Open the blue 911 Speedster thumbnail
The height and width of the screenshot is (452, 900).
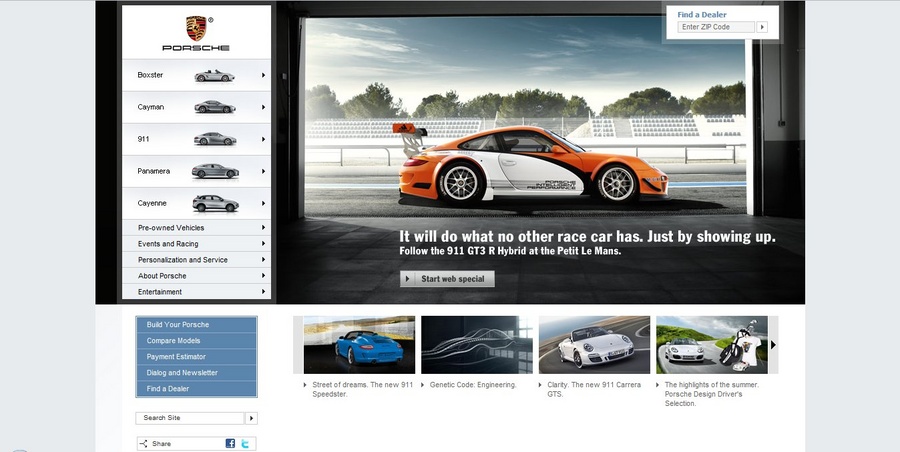[359, 345]
